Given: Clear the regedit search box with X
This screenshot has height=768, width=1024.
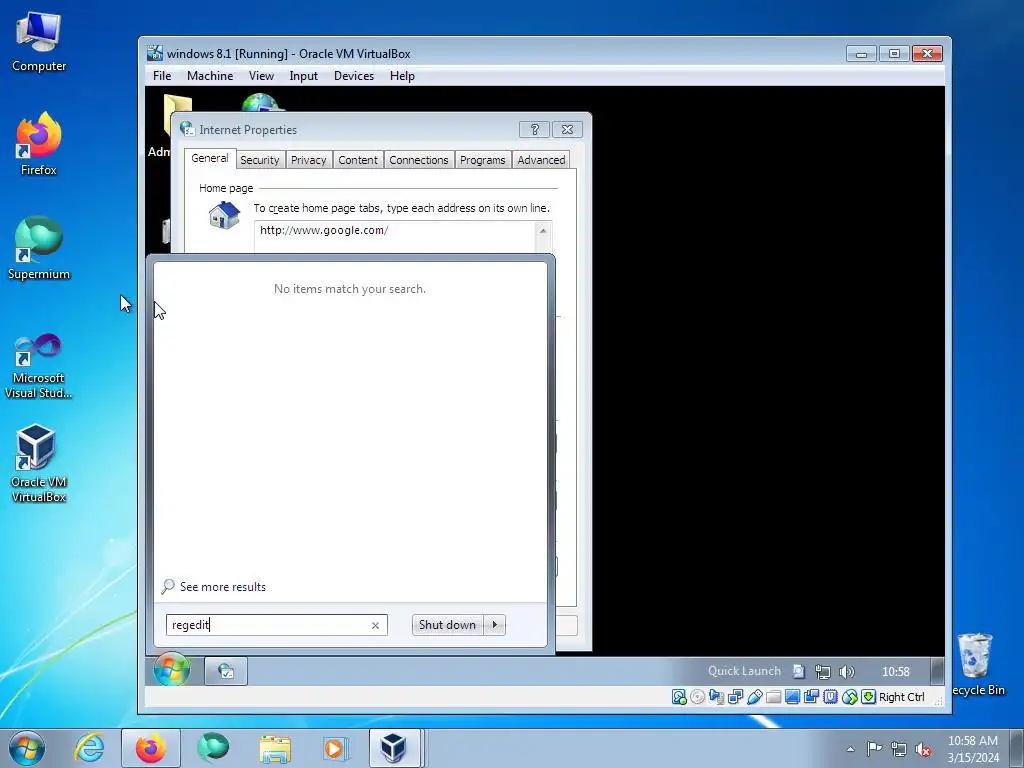Looking at the screenshot, I should 376,626.
